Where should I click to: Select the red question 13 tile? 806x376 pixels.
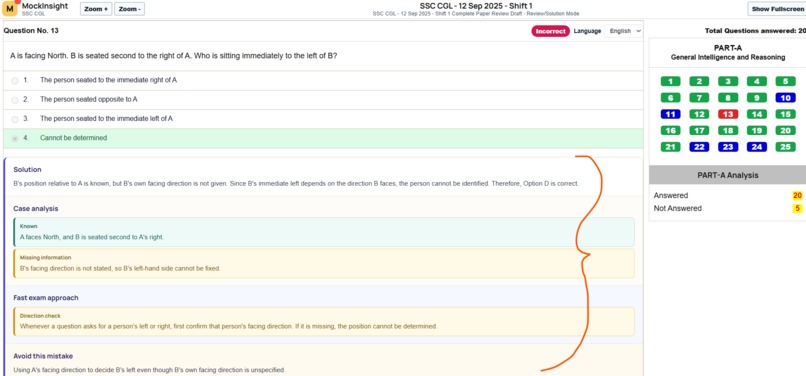(x=728, y=114)
